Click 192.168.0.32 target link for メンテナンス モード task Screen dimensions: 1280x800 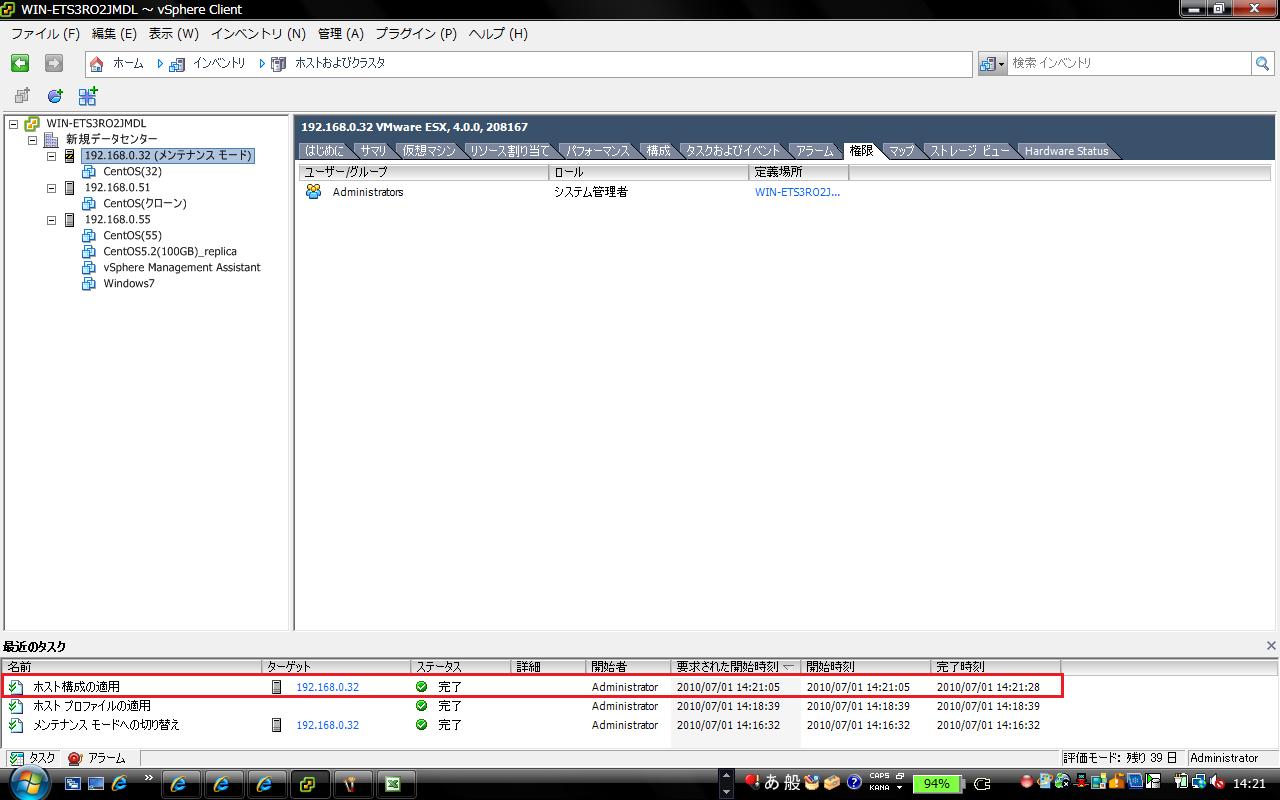327,725
